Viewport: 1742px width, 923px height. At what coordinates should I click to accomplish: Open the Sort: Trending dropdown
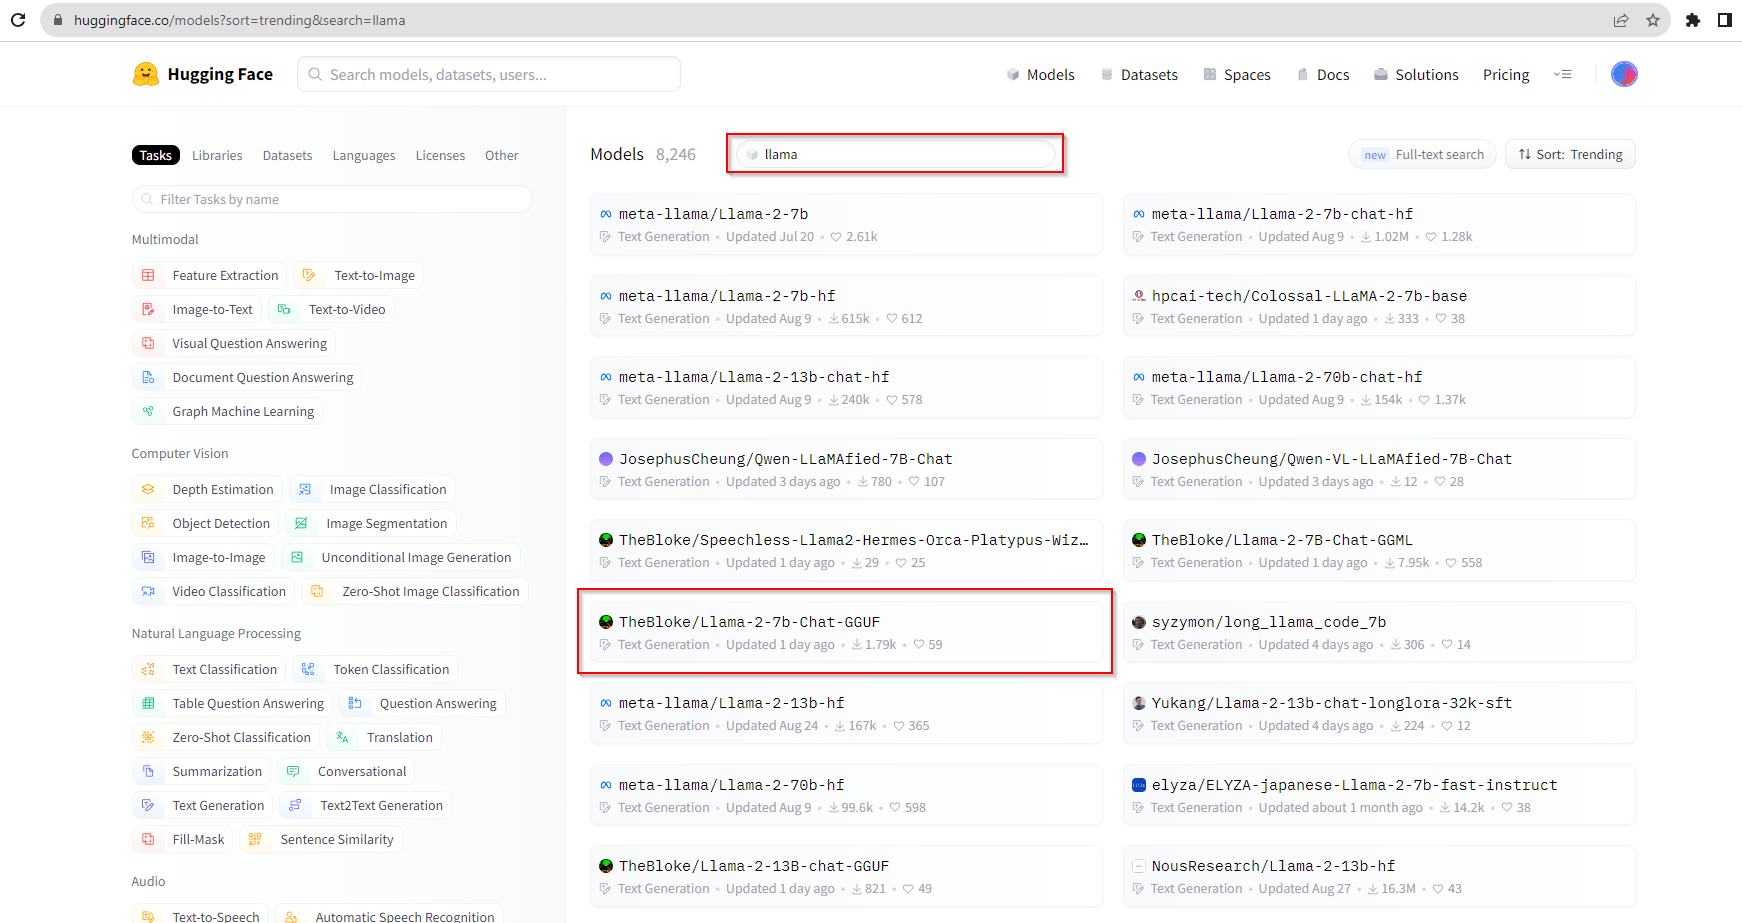coord(1570,154)
